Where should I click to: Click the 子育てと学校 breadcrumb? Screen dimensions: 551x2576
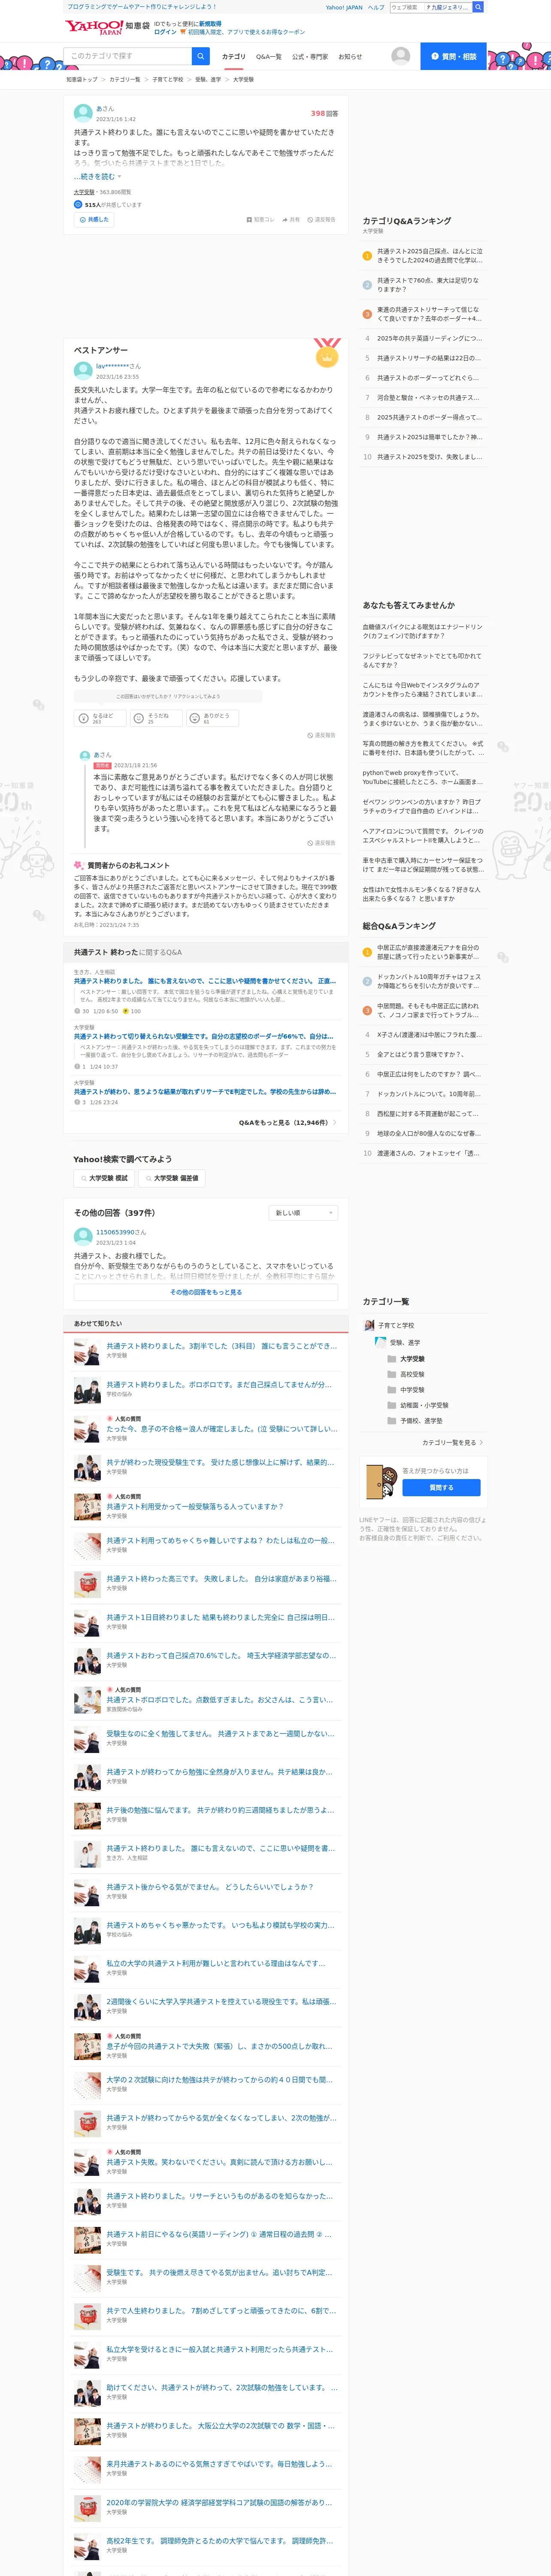[x=167, y=79]
